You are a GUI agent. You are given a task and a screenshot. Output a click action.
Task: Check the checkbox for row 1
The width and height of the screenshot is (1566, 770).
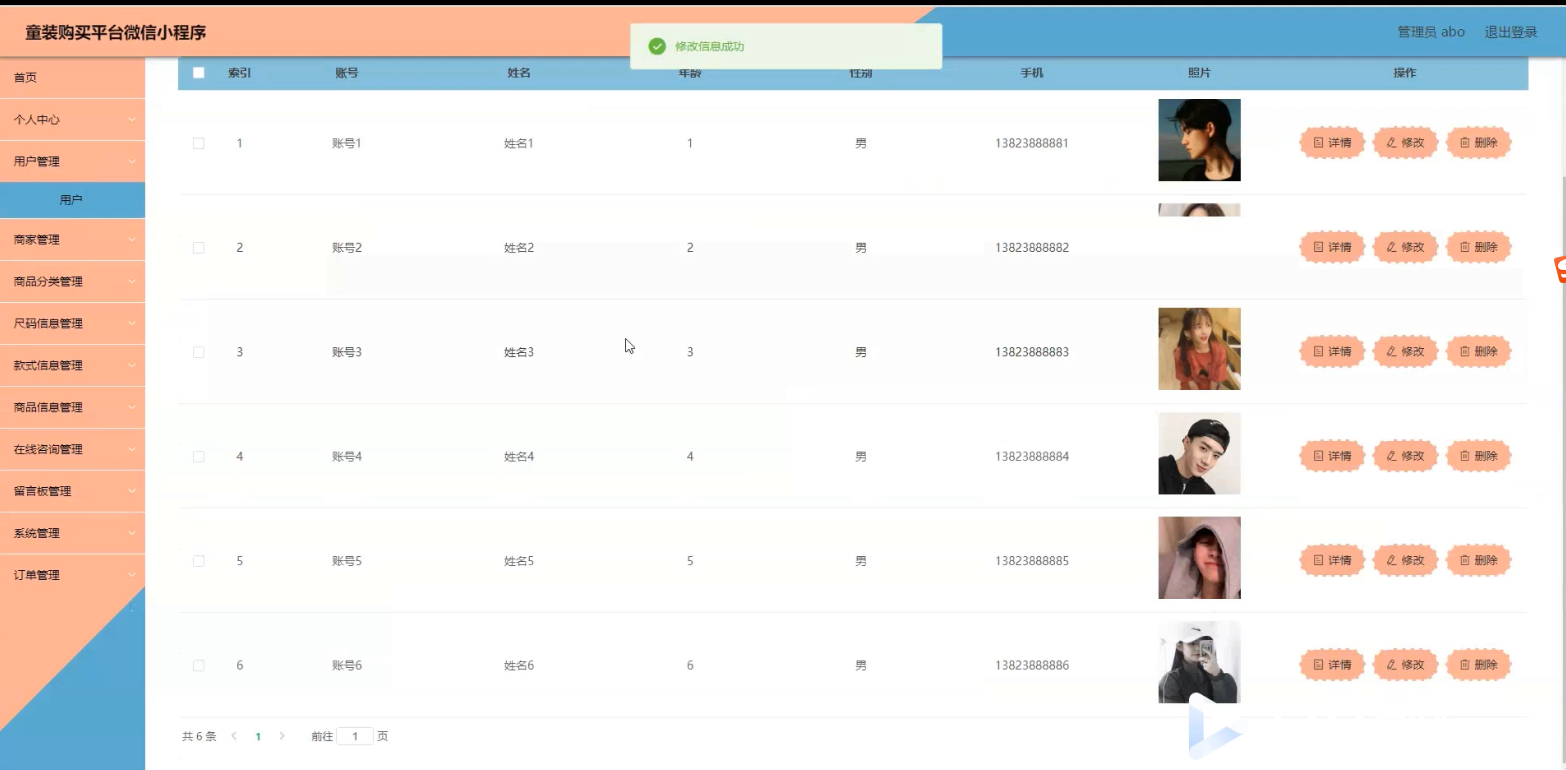[x=199, y=143]
